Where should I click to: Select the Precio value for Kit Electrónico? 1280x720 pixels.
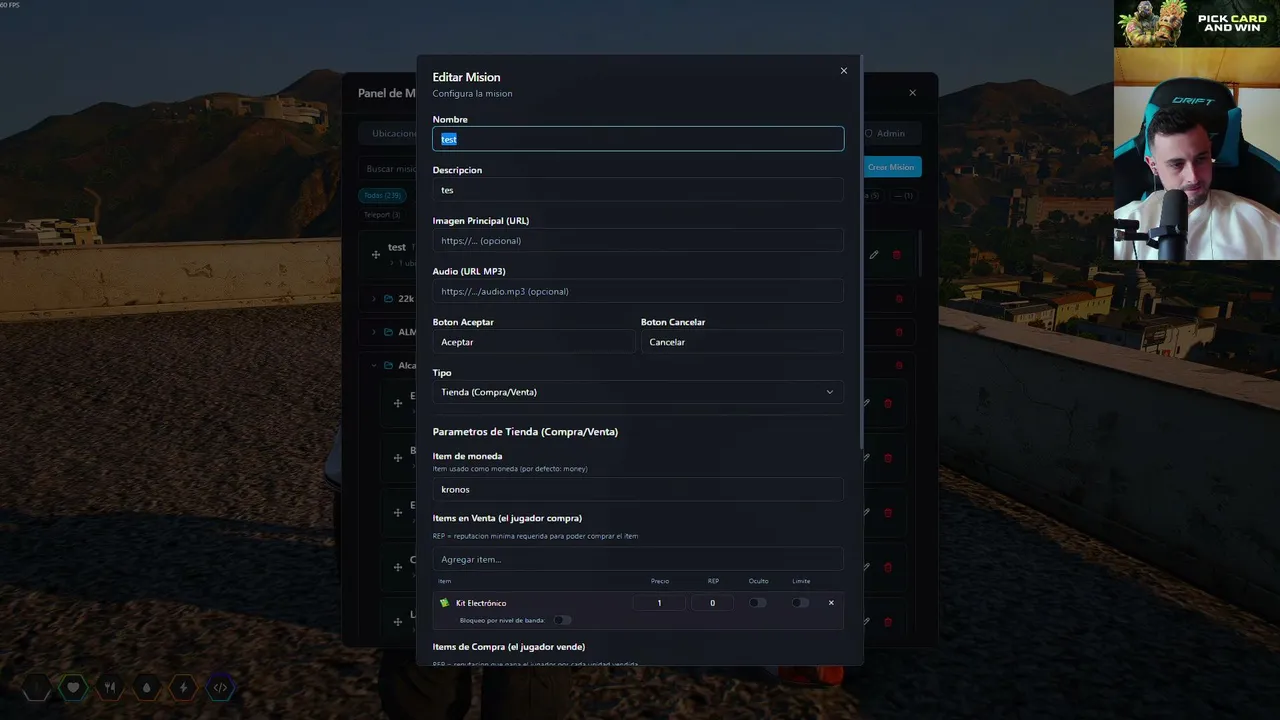659,603
